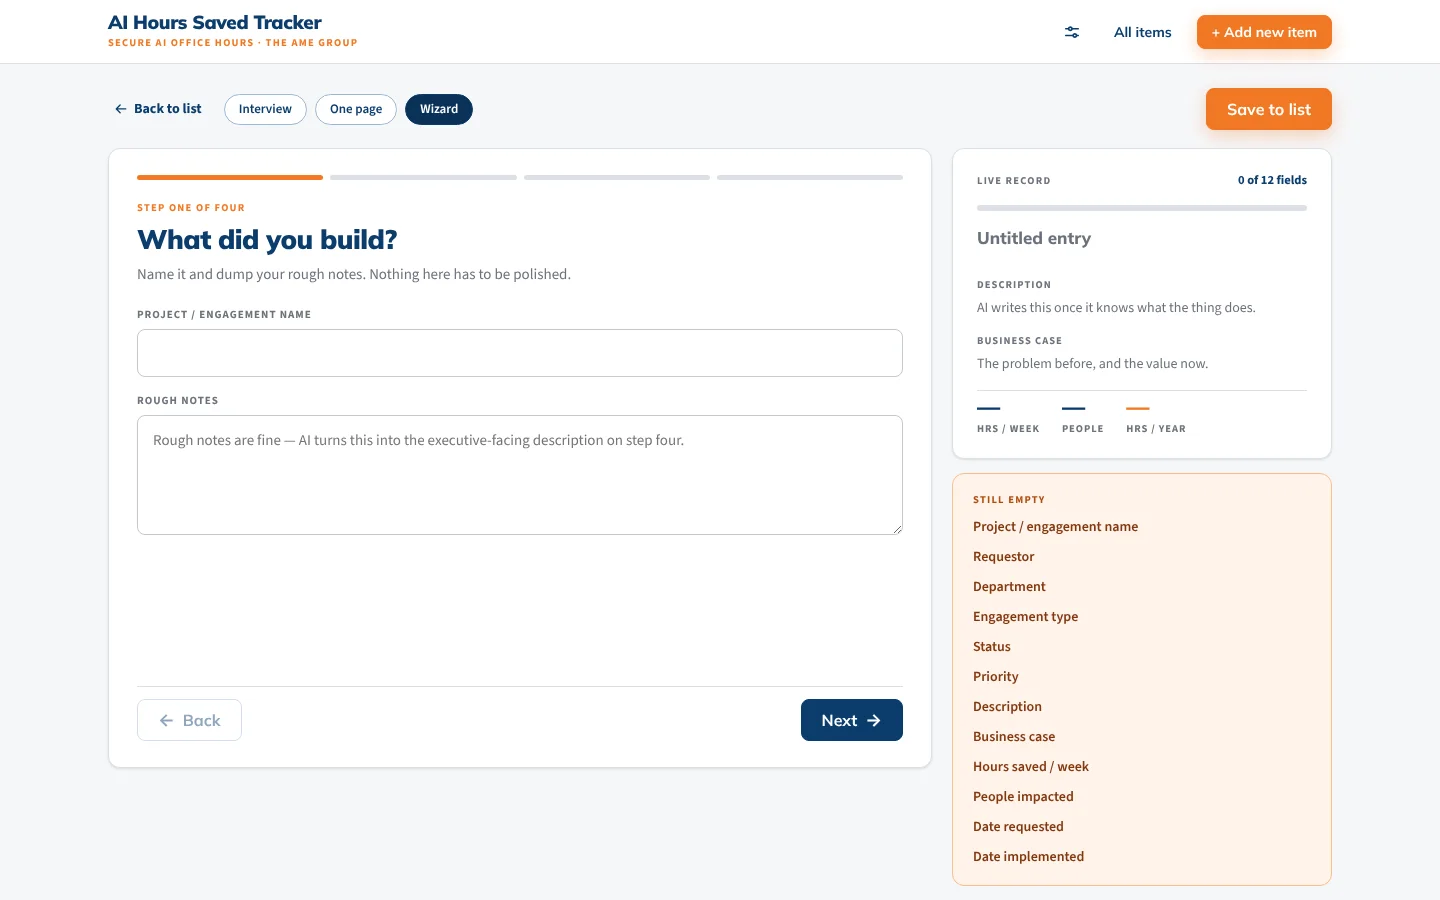Viewport: 1440px width, 900px height.
Task: Click the first step progress bar segment
Action: (230, 177)
